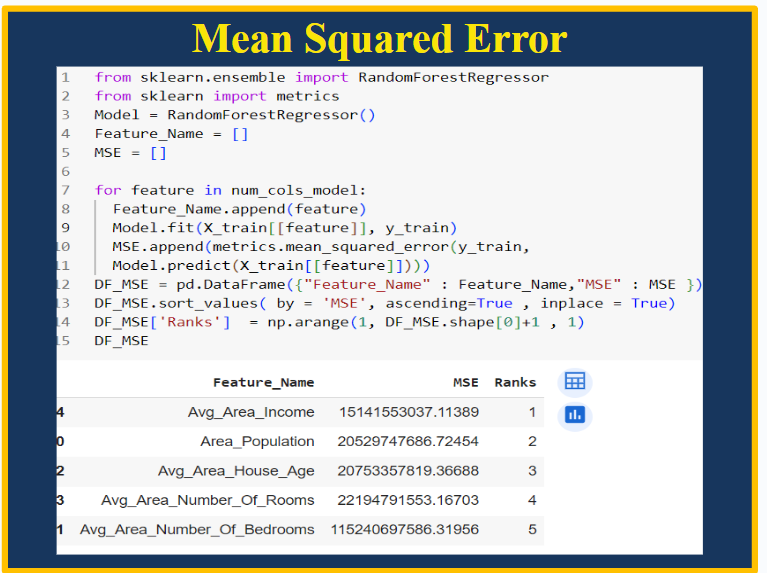Click the 'Model = RandomForestRegressor()' line
767x573 pixels.
pos(235,115)
